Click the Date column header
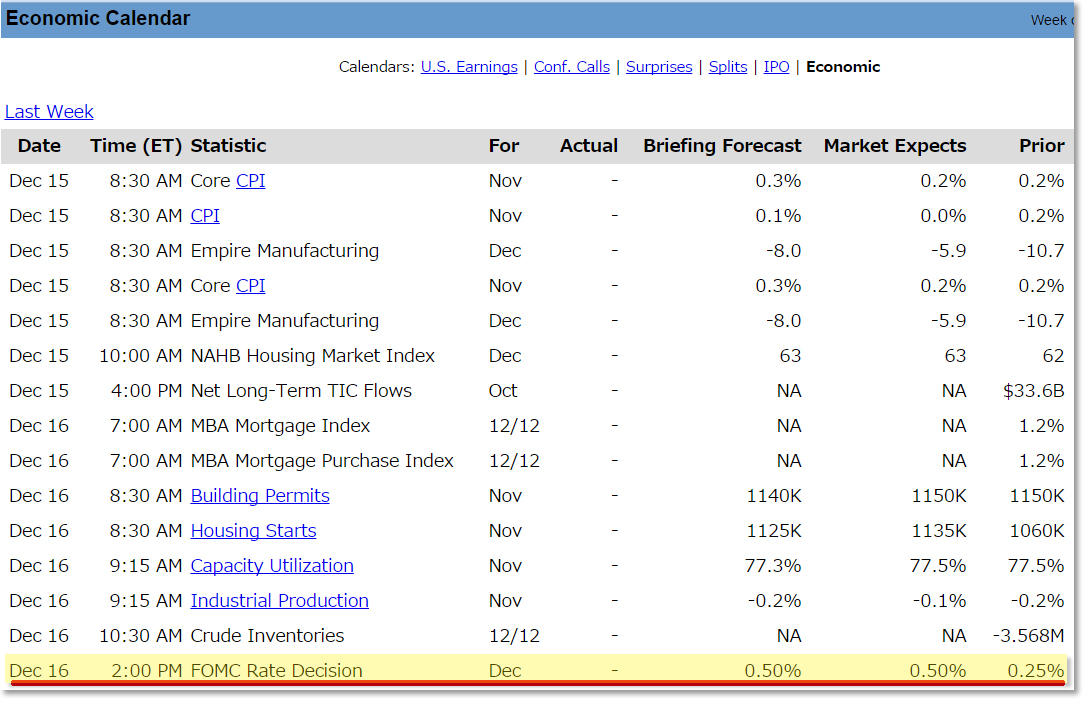The height and width of the screenshot is (707, 1091). tap(39, 145)
